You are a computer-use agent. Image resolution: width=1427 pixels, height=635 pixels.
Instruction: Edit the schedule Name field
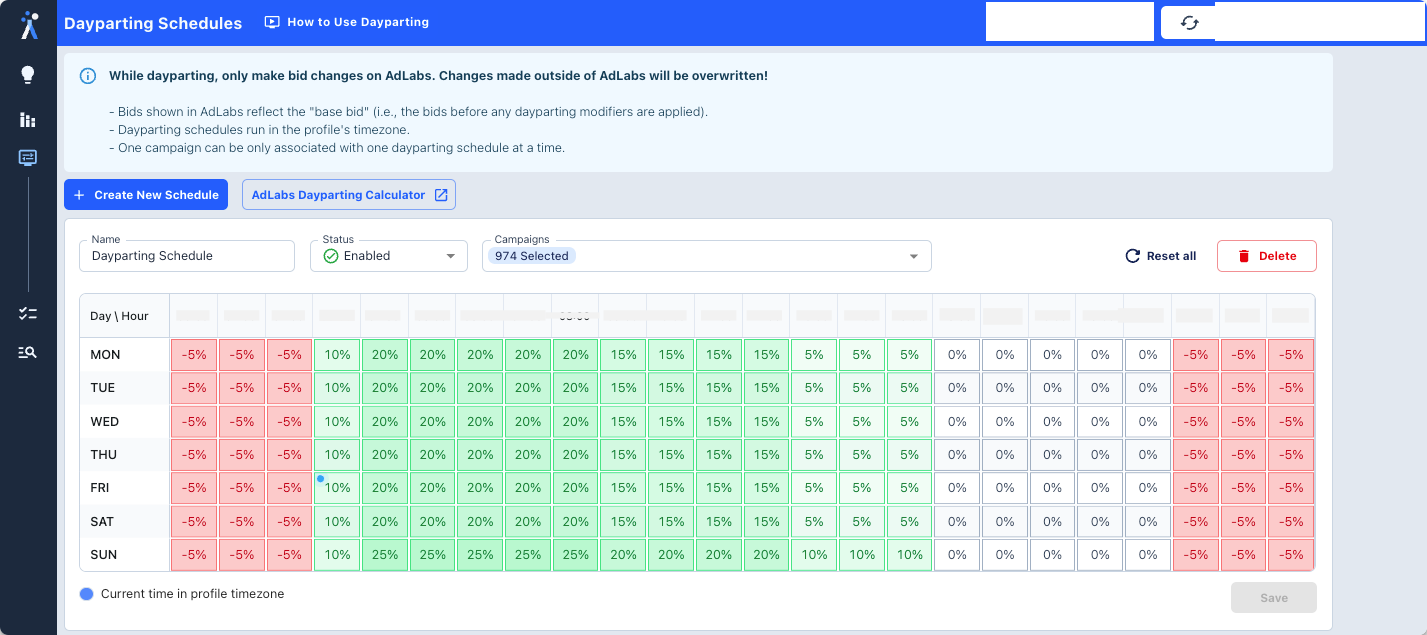coord(187,256)
